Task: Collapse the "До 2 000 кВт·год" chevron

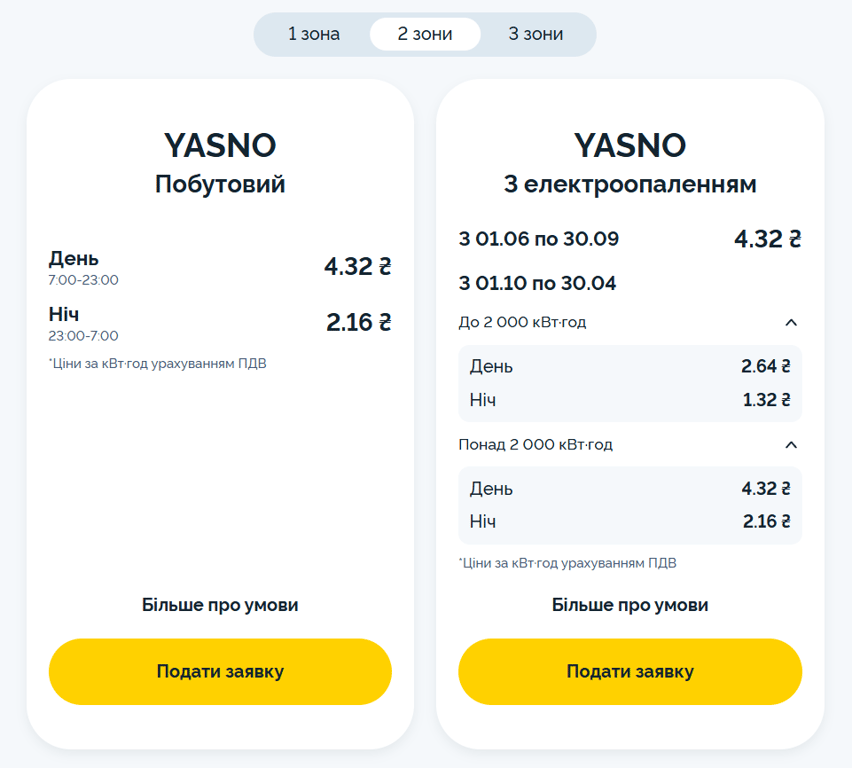Action: (x=790, y=322)
